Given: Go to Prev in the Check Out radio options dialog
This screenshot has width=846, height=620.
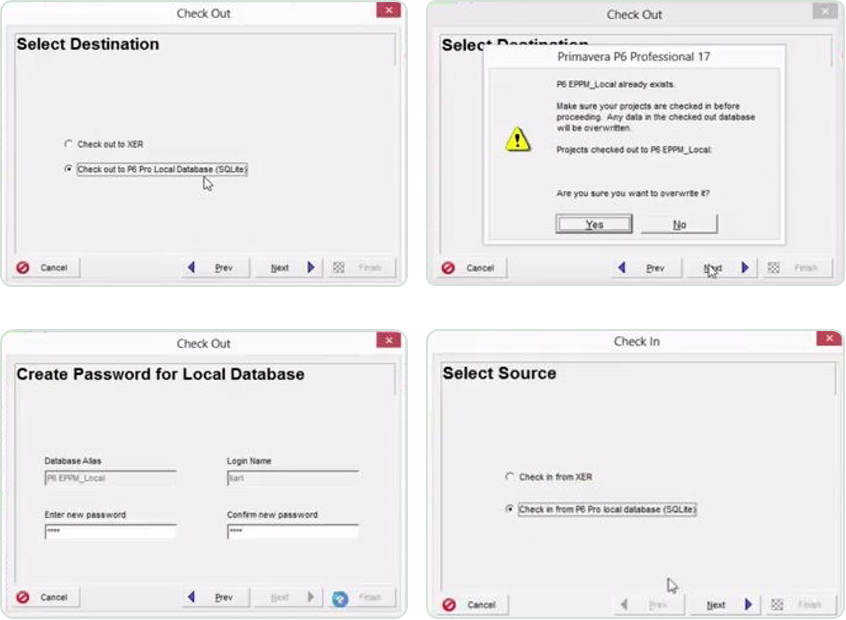Looking at the screenshot, I should [215, 268].
